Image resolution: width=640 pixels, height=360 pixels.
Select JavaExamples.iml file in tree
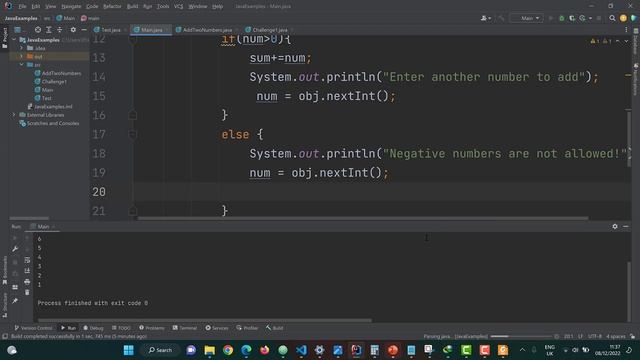tap(50, 107)
